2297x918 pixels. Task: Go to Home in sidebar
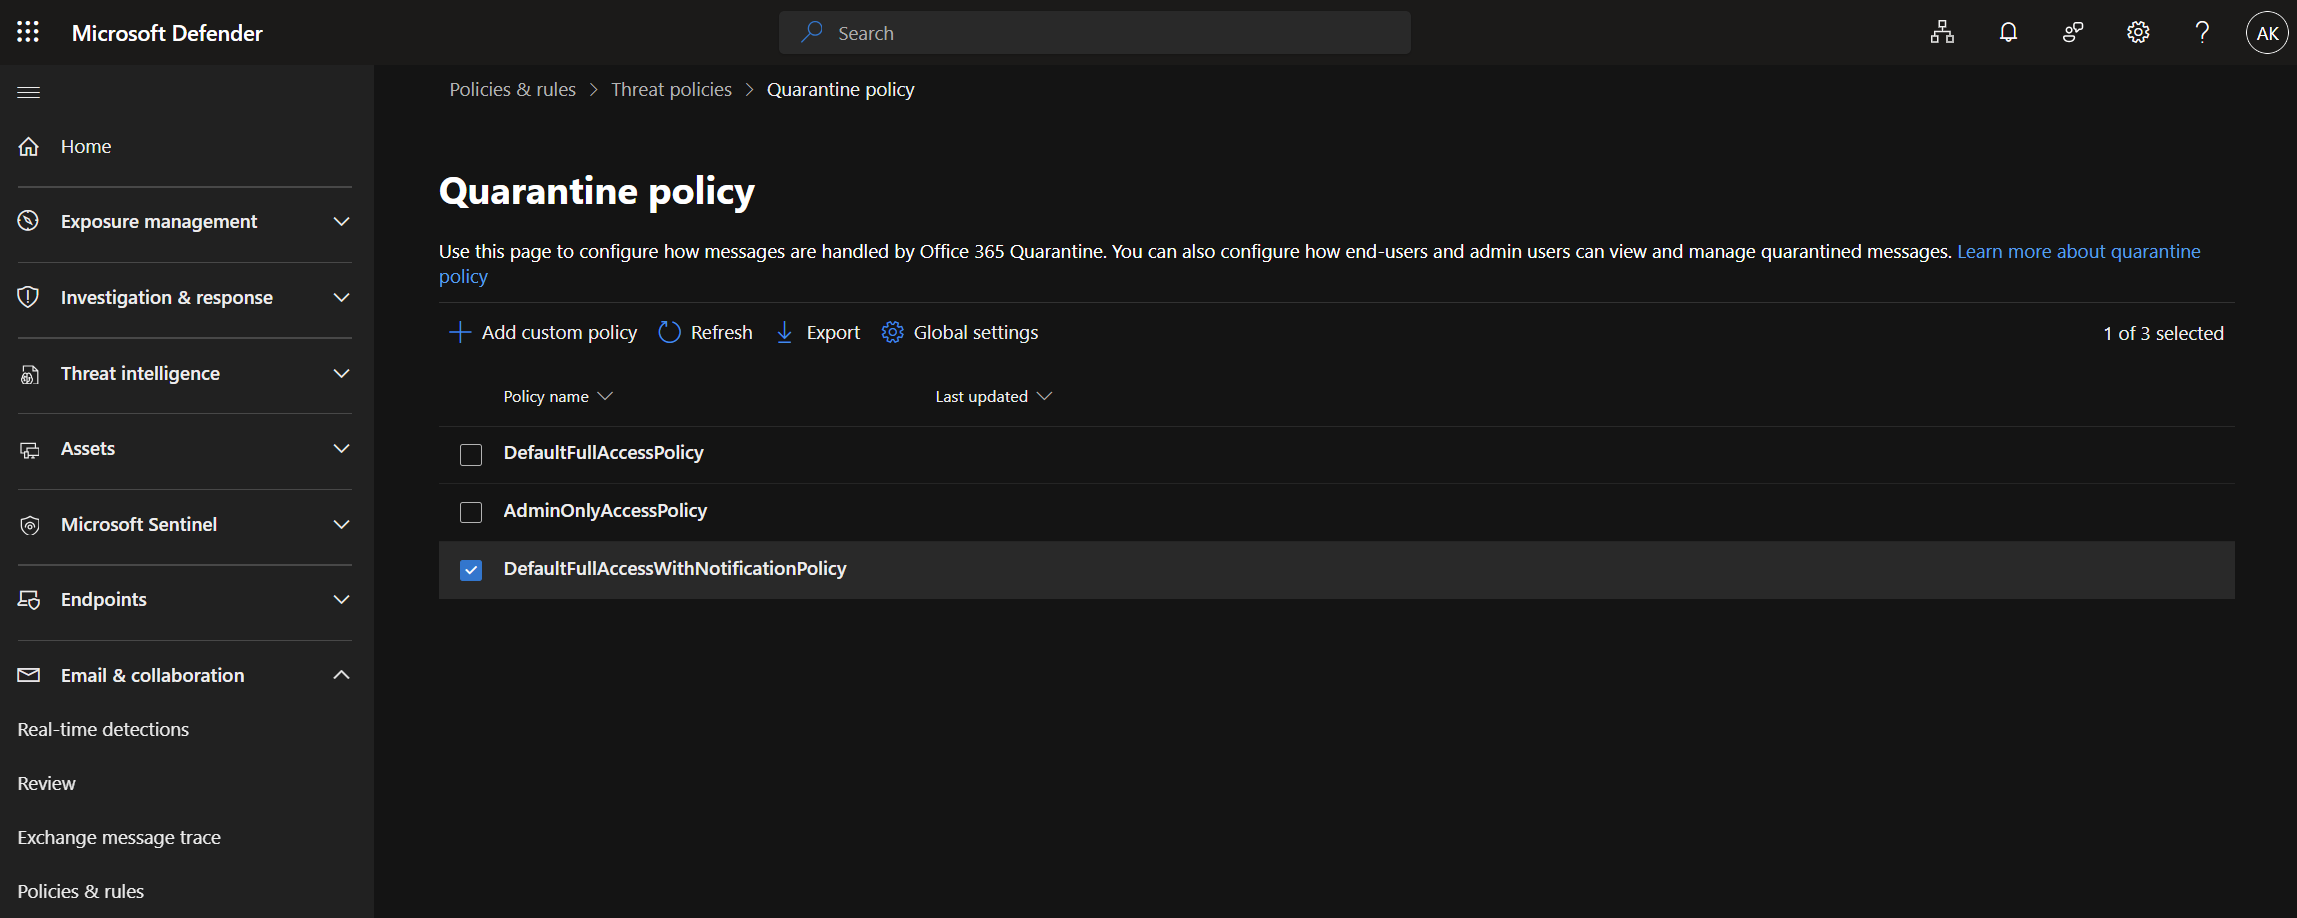click(x=86, y=146)
